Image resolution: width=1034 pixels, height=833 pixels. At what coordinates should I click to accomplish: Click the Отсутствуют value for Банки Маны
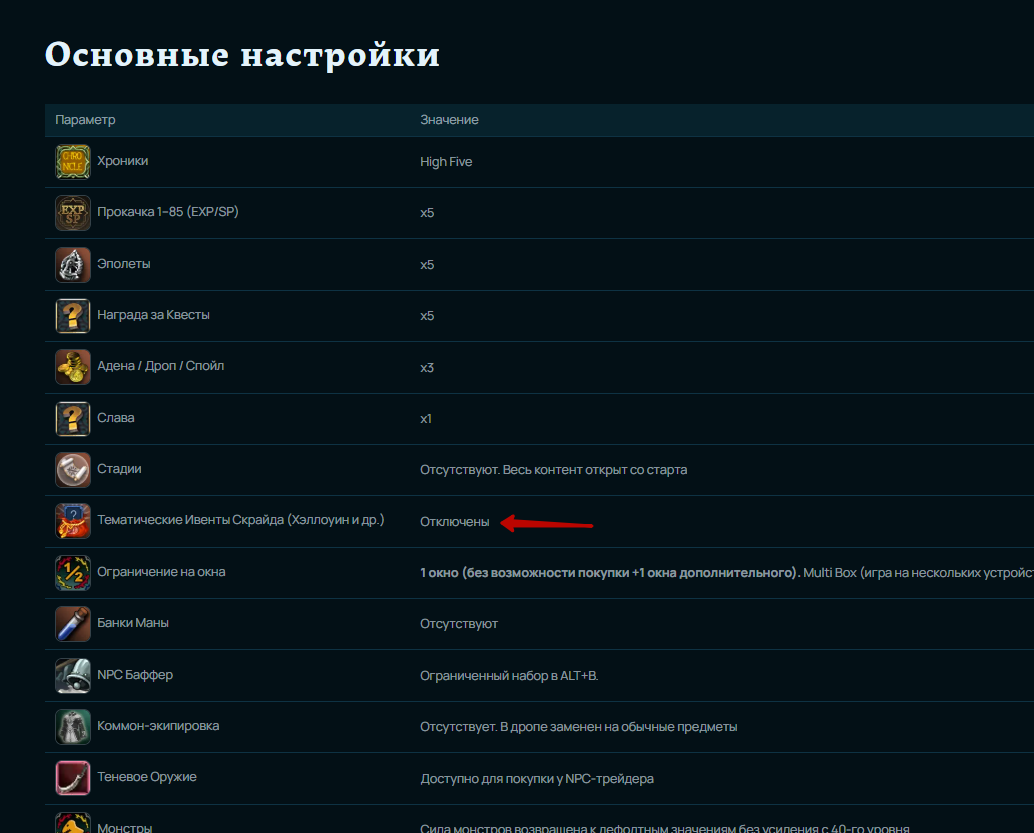pyautogui.click(x=459, y=624)
